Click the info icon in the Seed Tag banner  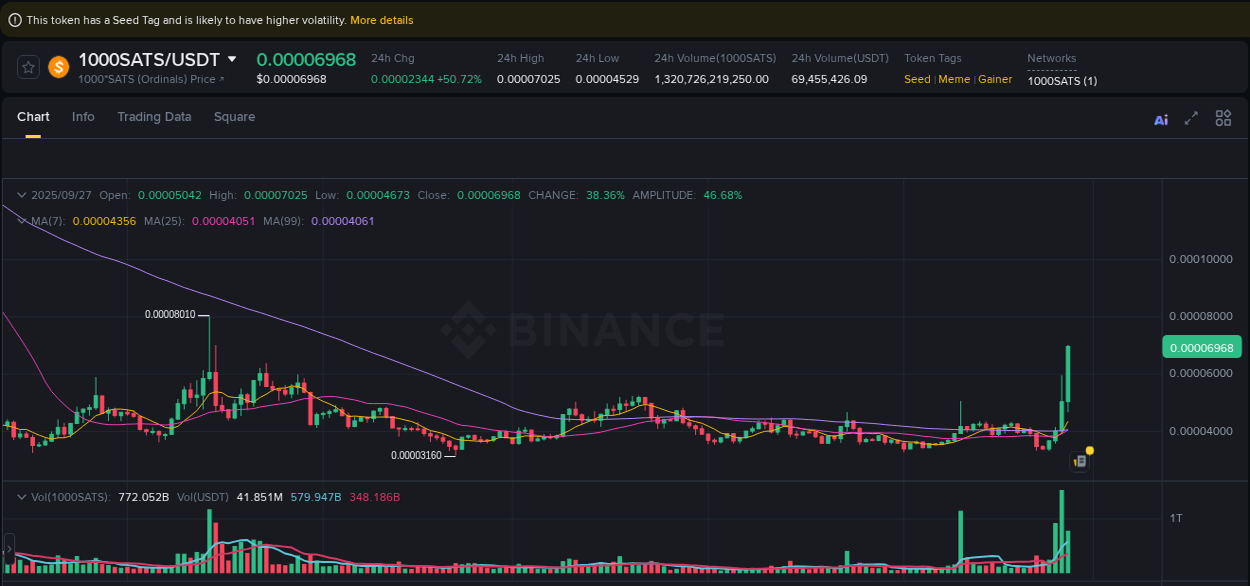15,19
